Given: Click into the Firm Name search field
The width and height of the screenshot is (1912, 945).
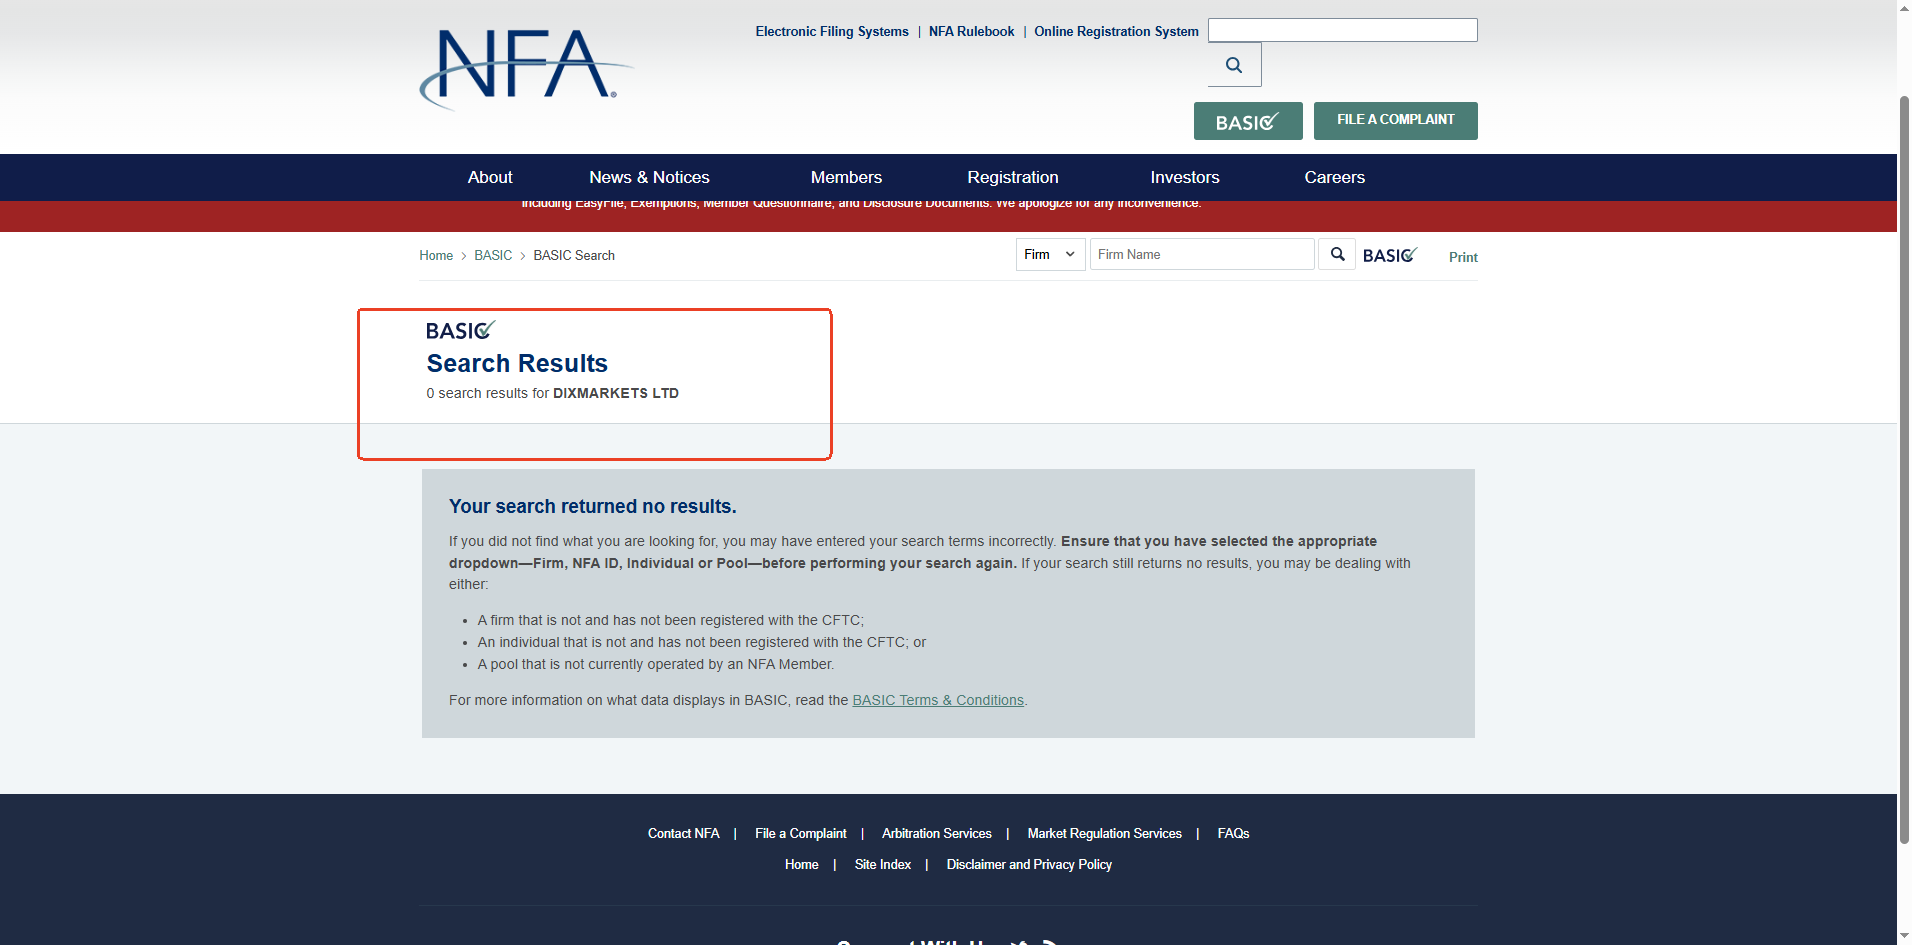Looking at the screenshot, I should click(x=1202, y=254).
